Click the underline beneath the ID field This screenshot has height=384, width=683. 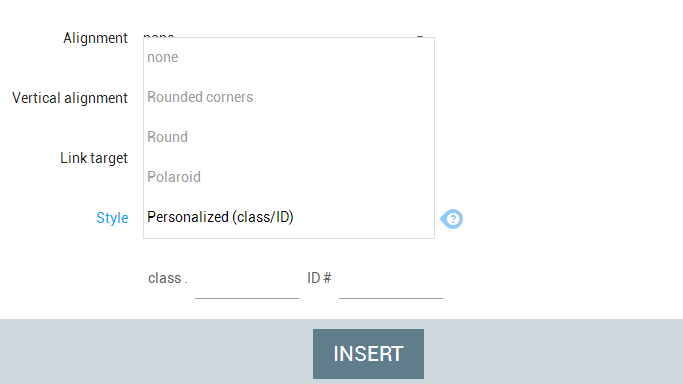pos(391,298)
